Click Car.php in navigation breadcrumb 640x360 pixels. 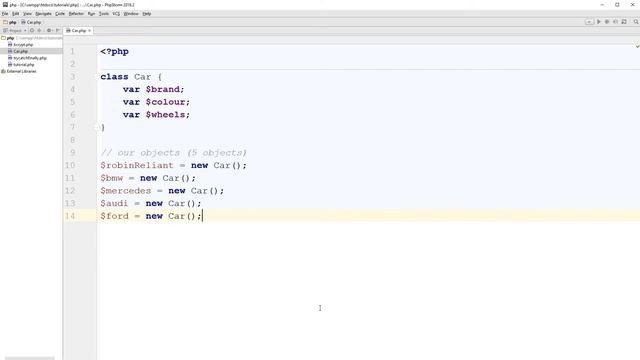31,22
